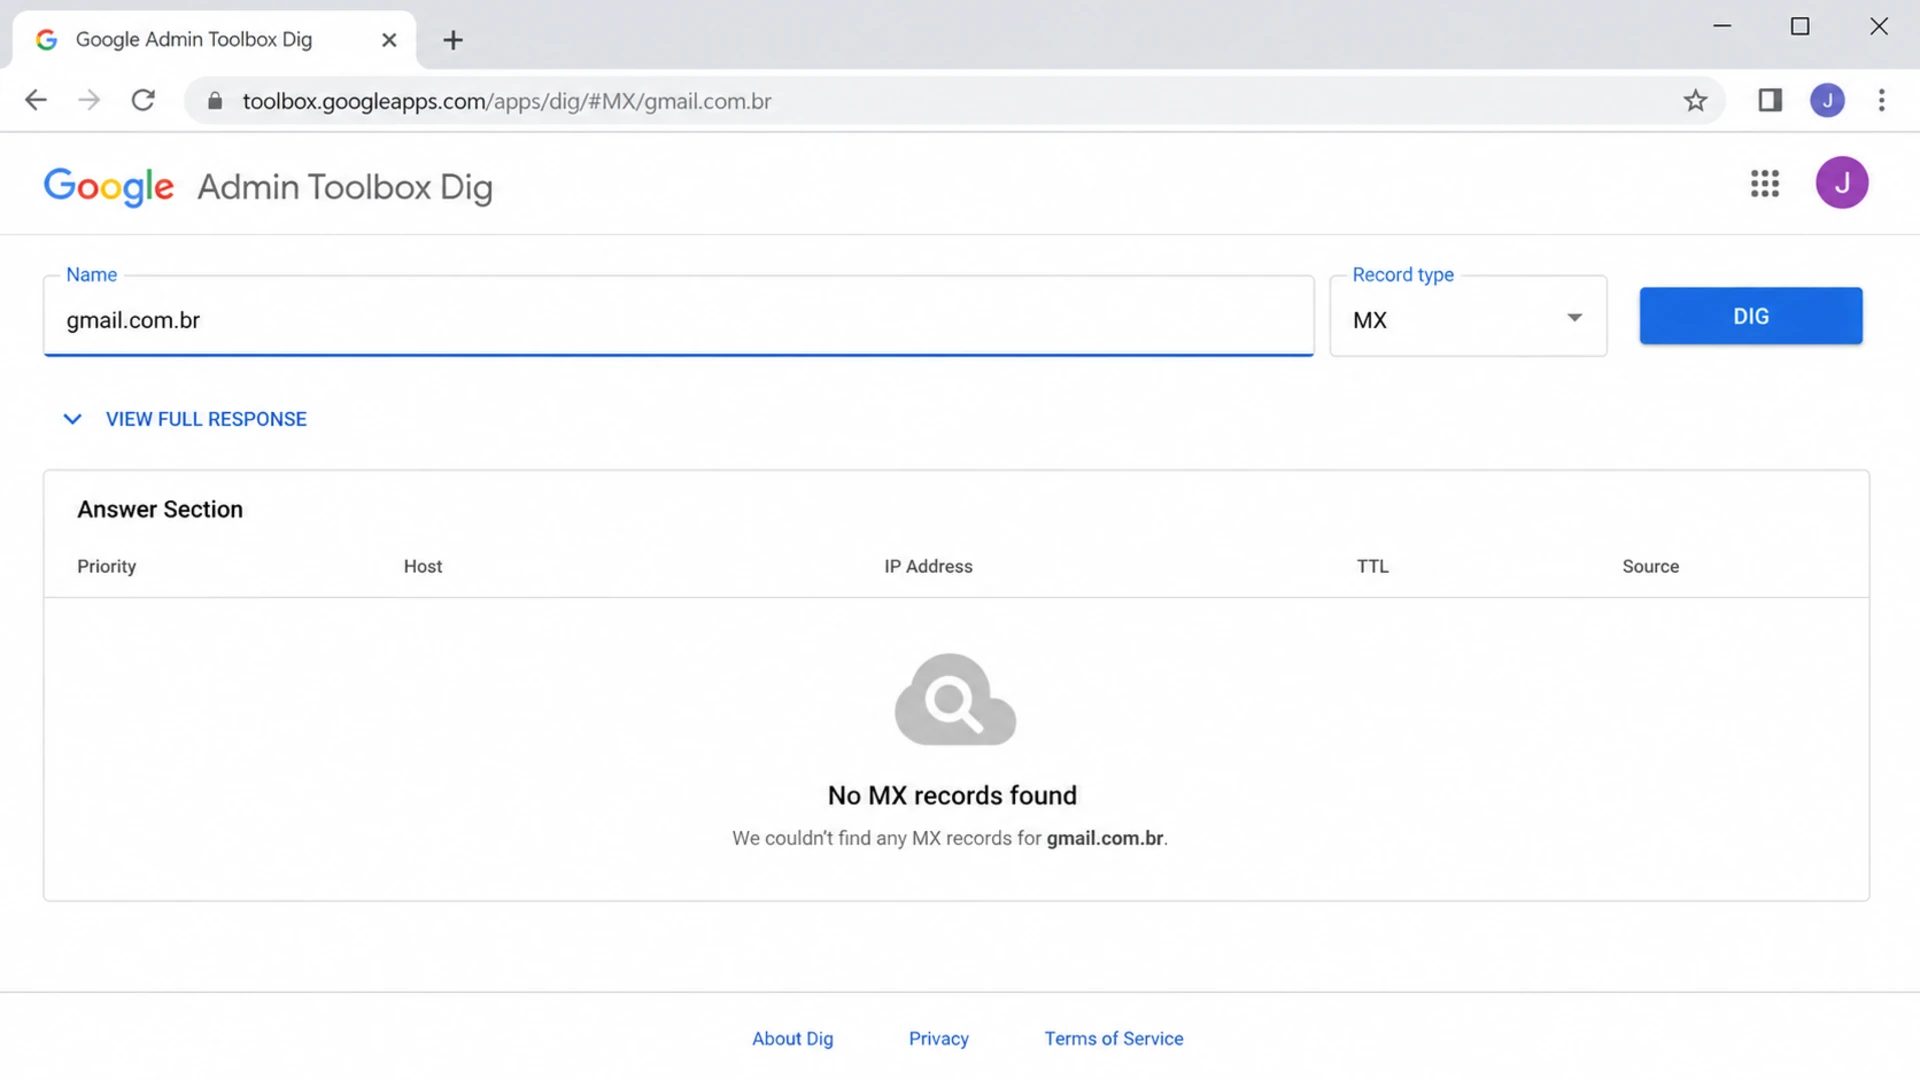Select the Google Admin Toolbox Dig tab
The width and height of the screenshot is (1920, 1080).
pos(213,40)
